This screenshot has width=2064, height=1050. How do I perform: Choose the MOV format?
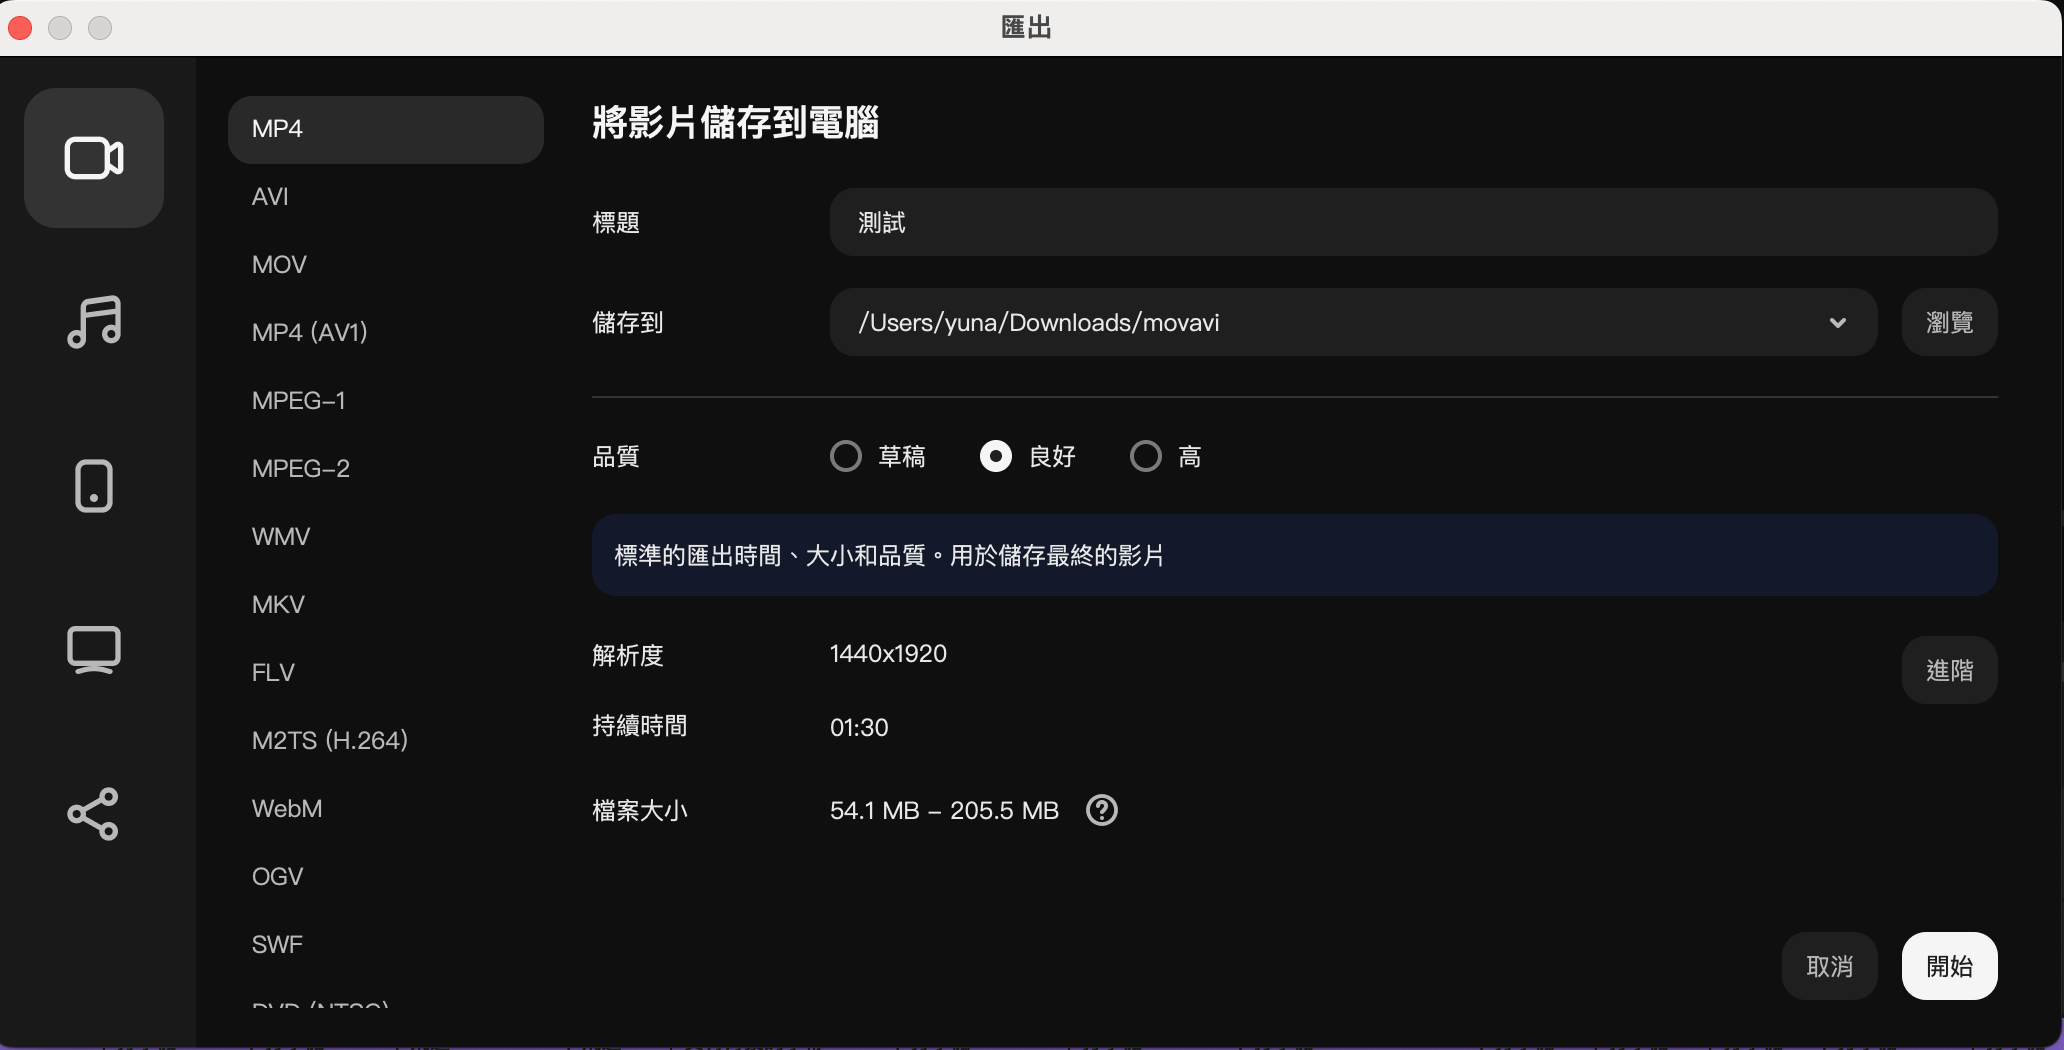(386, 265)
